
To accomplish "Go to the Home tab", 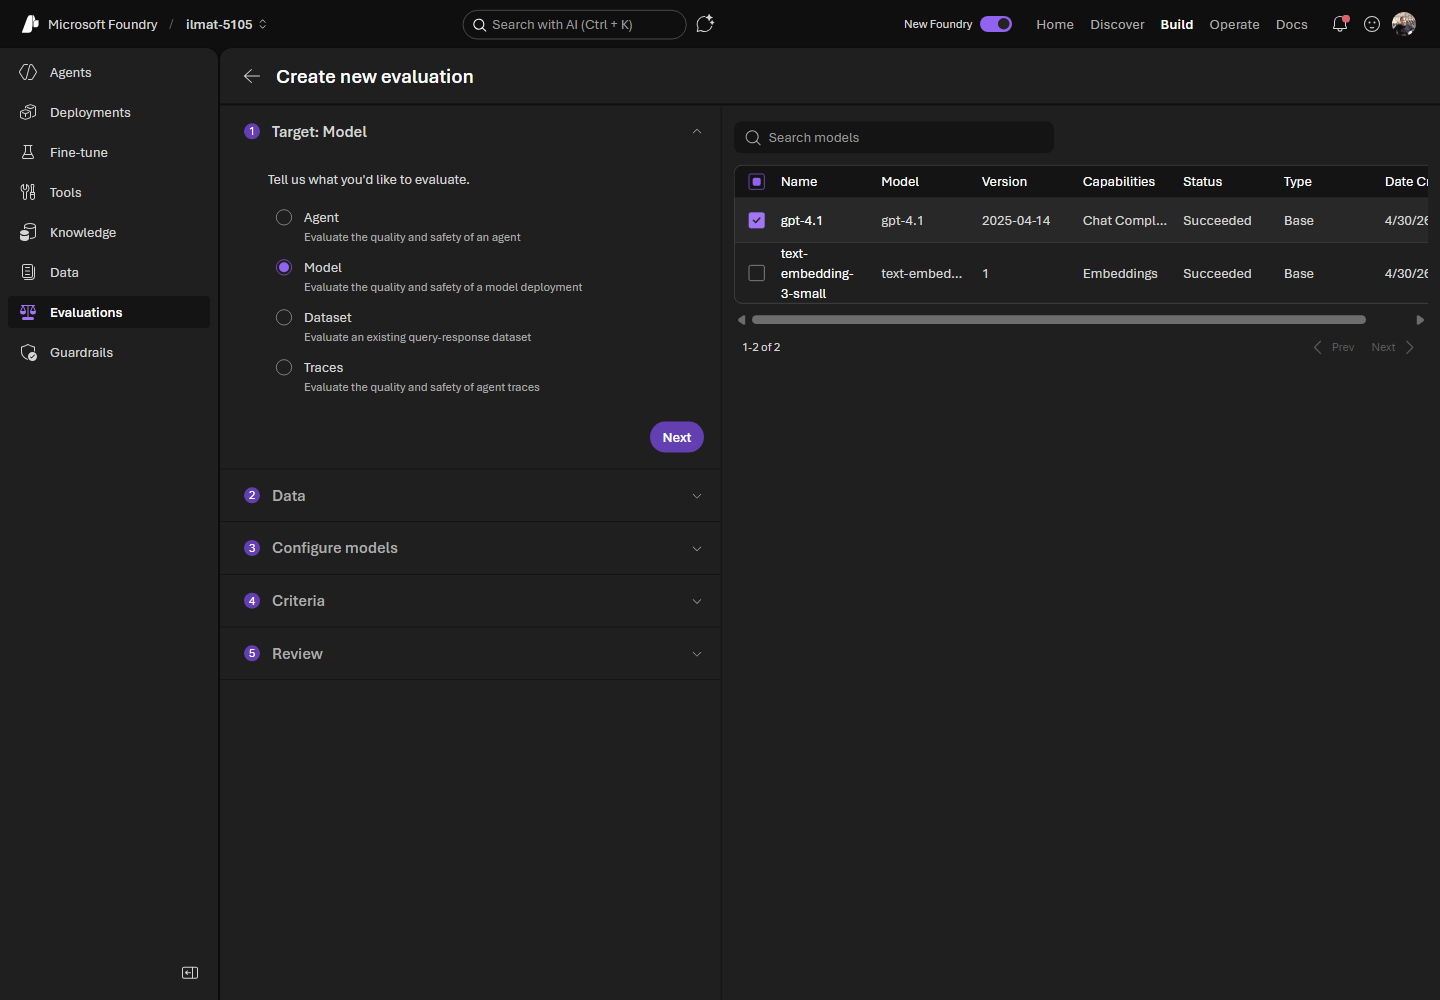I will (x=1055, y=24).
